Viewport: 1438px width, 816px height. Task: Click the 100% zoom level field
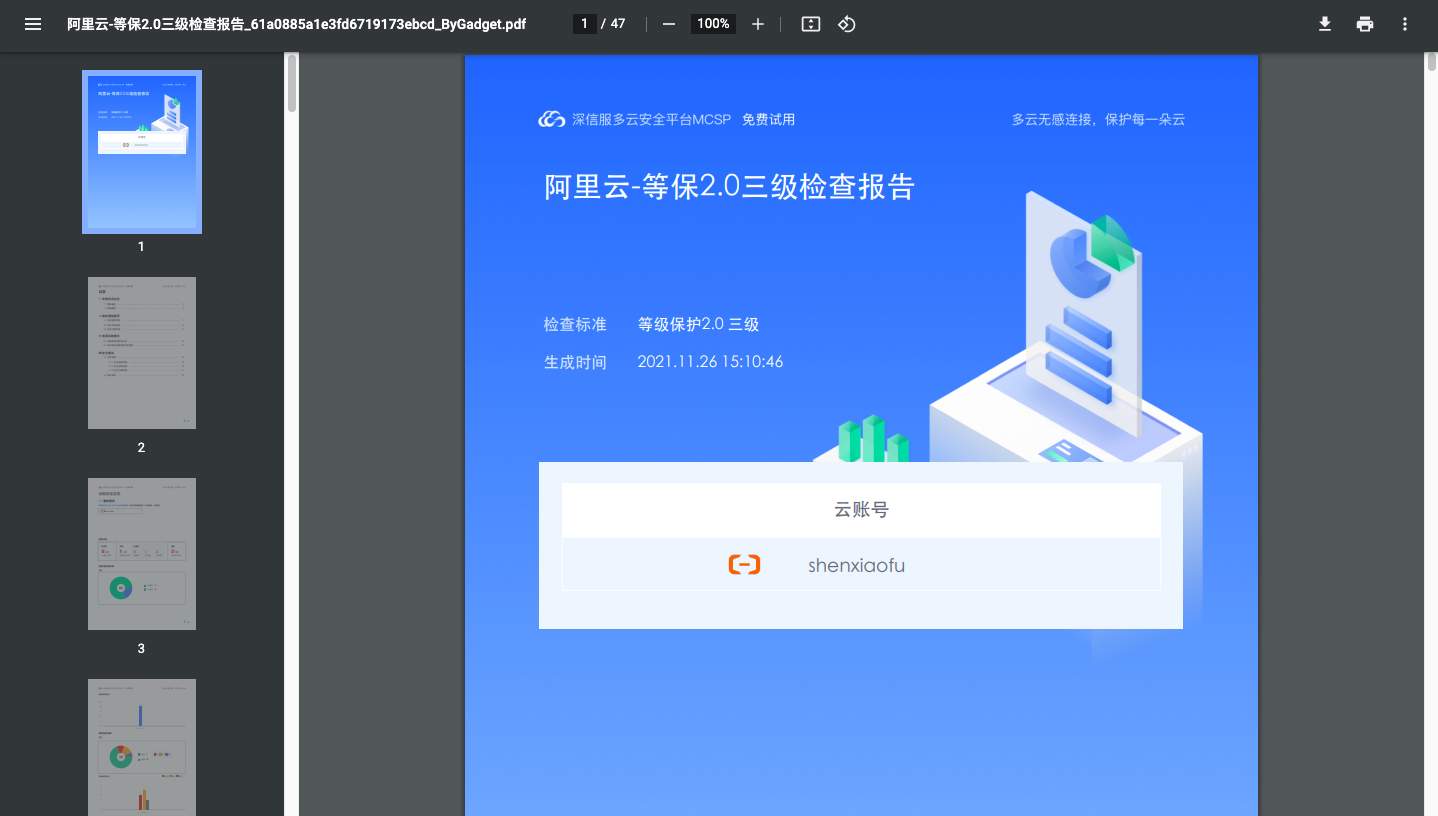pos(713,24)
